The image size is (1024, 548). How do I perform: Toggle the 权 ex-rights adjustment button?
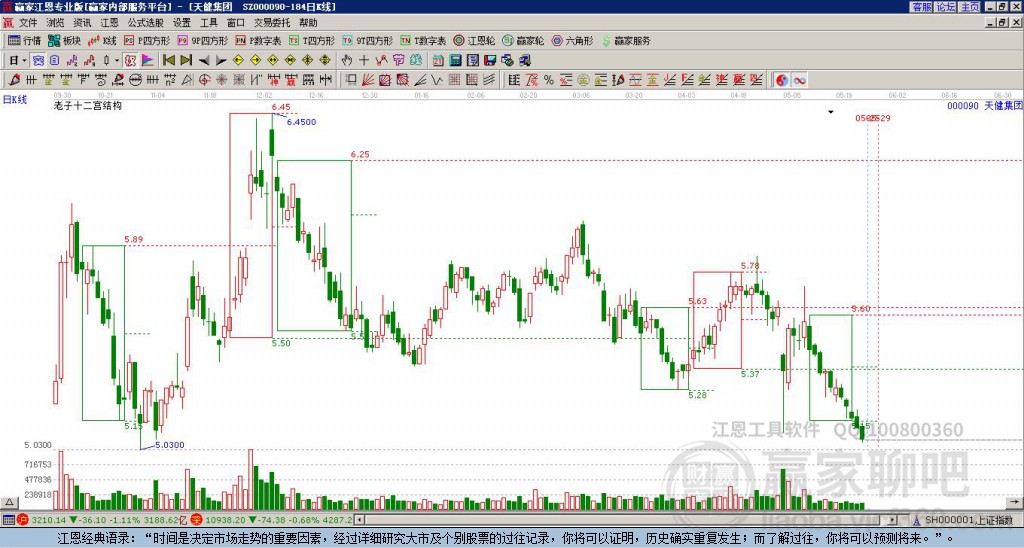coord(130,61)
